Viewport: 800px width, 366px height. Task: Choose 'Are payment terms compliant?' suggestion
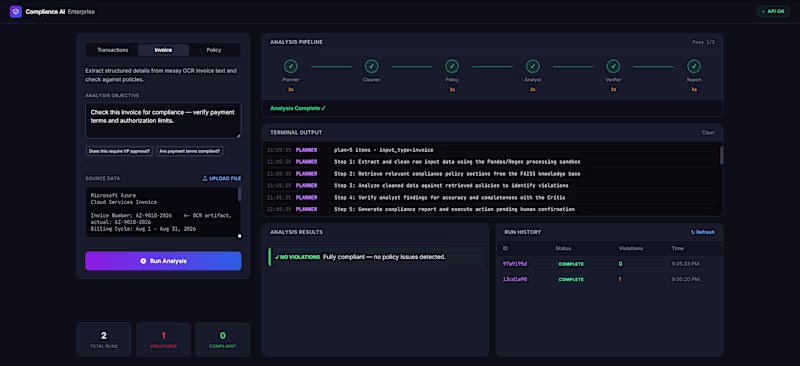coord(190,152)
